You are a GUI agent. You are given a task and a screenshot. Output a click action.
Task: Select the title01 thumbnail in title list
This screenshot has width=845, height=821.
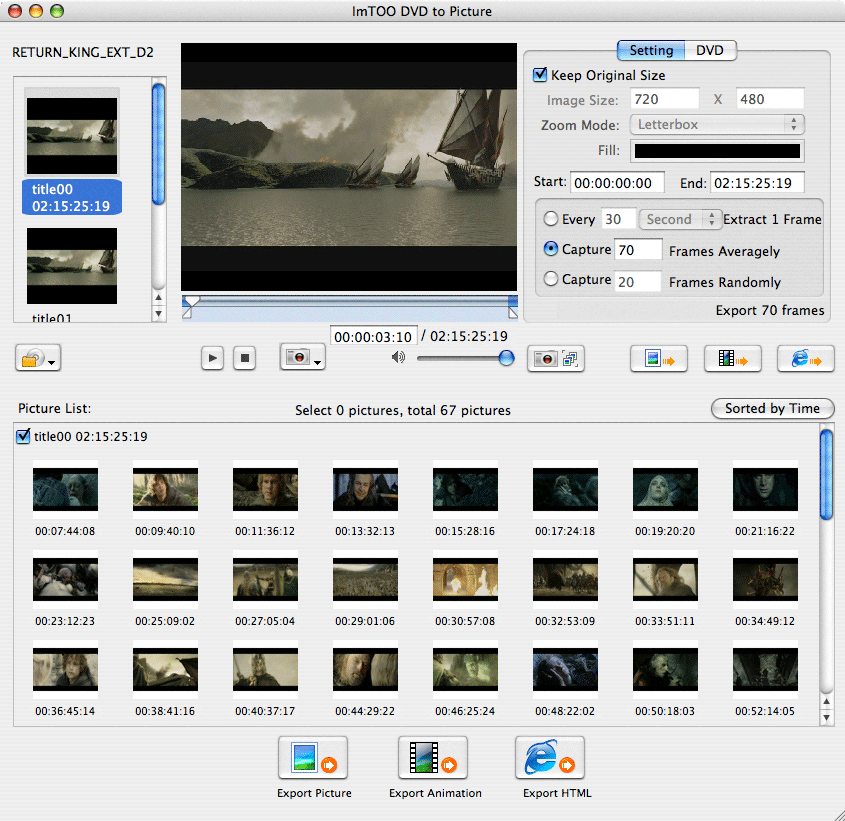coord(72,266)
